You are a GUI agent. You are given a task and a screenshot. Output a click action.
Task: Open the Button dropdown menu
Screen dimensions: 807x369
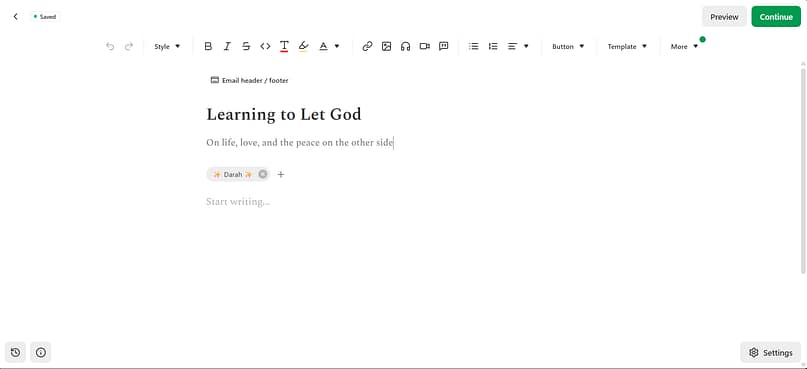(568, 46)
